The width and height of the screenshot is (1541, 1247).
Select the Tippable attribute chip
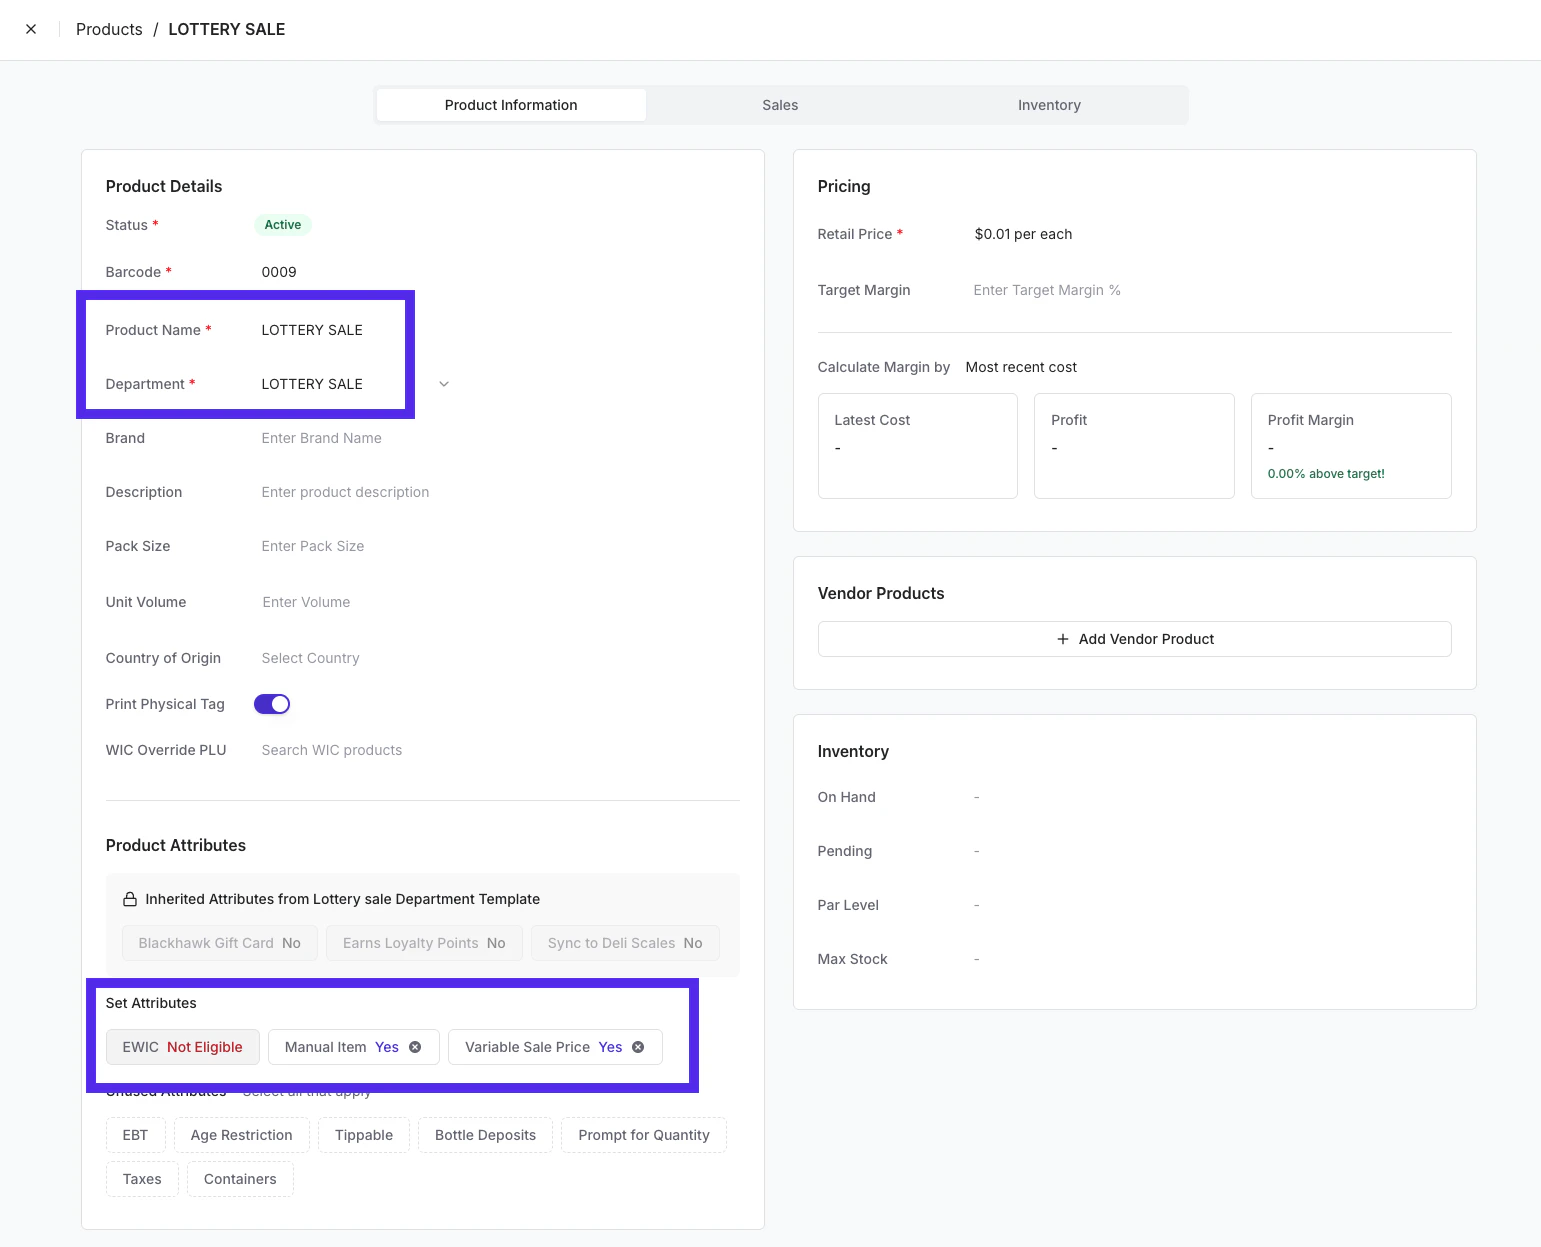pos(364,1135)
